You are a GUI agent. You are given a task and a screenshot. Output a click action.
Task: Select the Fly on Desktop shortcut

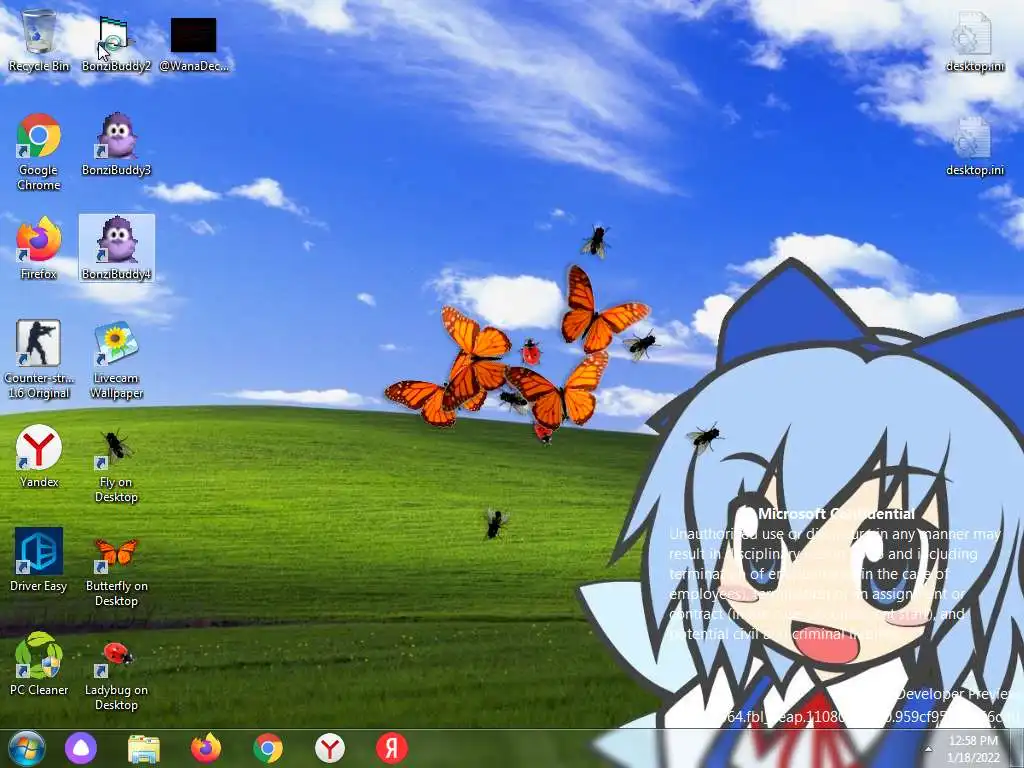click(116, 464)
